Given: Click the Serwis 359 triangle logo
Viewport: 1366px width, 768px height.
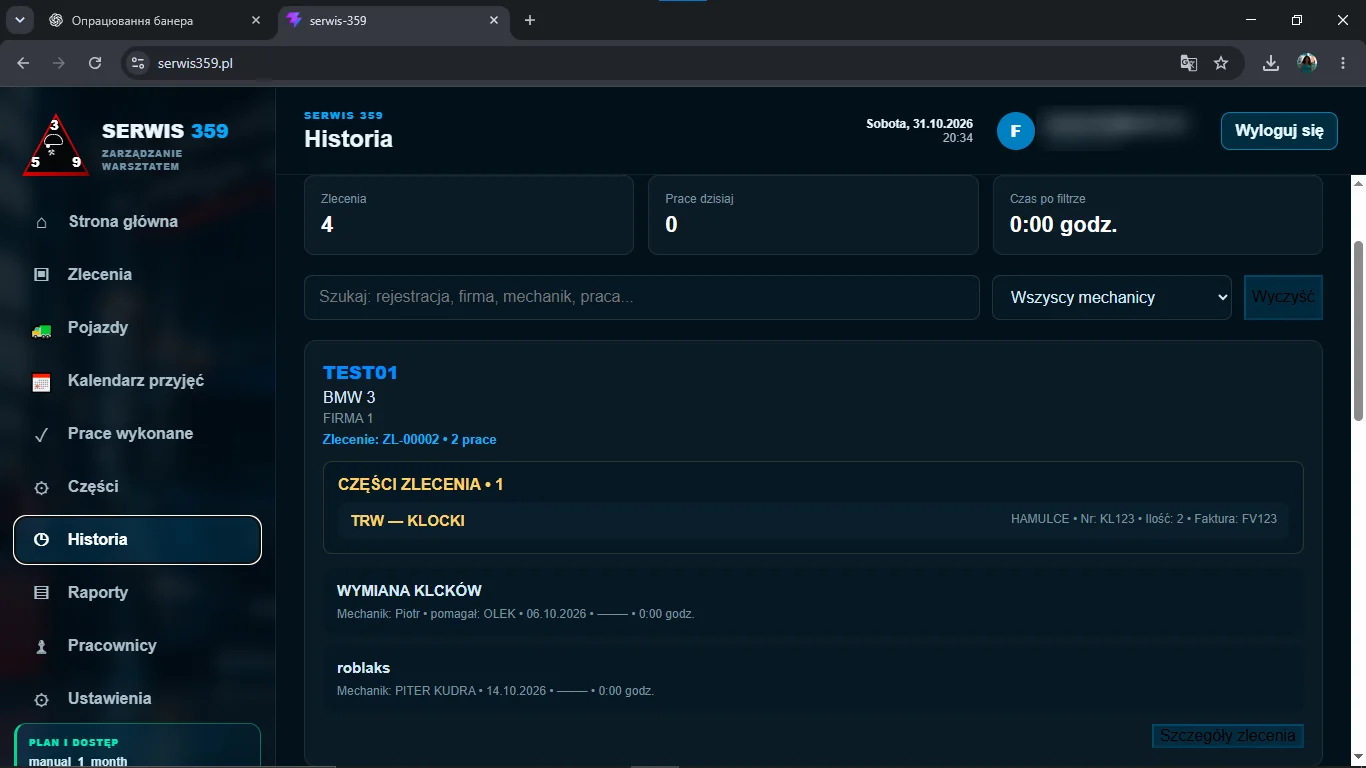Looking at the screenshot, I should (x=56, y=145).
